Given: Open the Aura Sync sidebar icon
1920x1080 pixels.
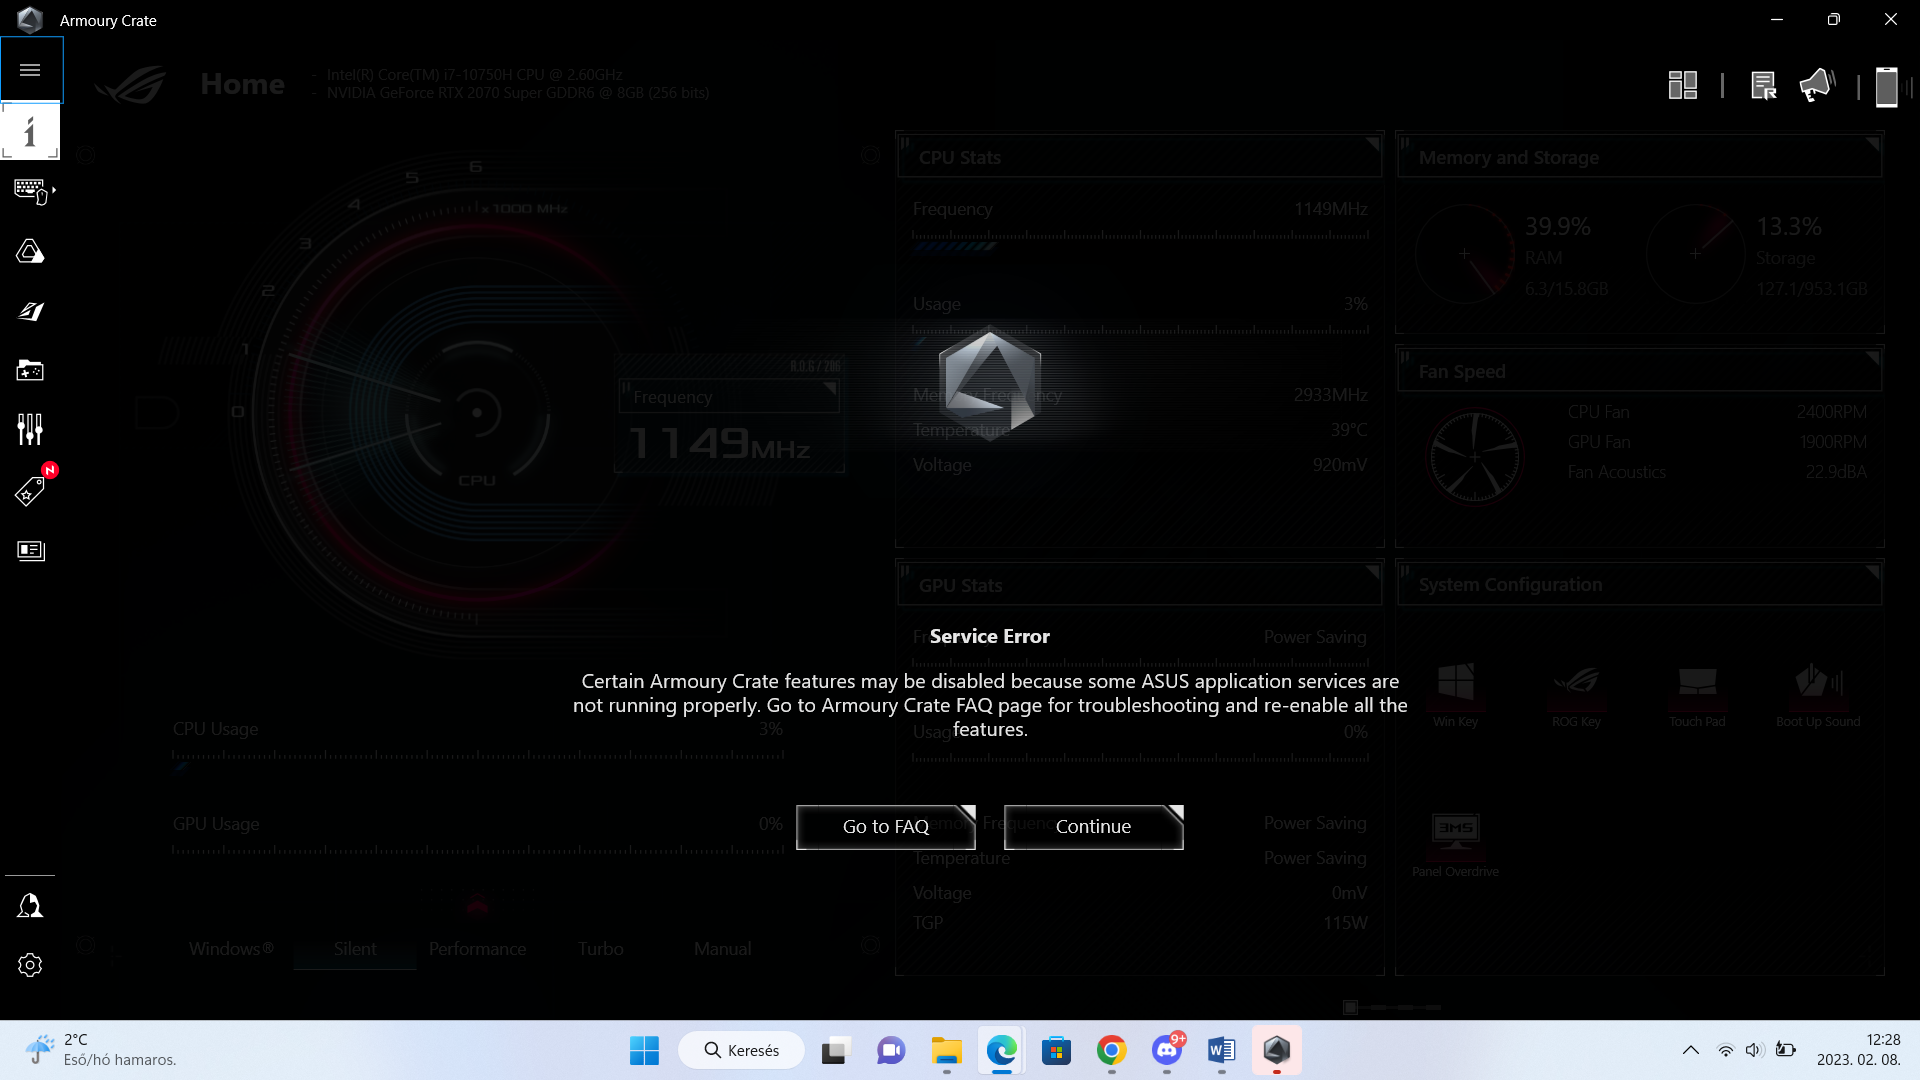Looking at the screenshot, I should click(x=30, y=251).
